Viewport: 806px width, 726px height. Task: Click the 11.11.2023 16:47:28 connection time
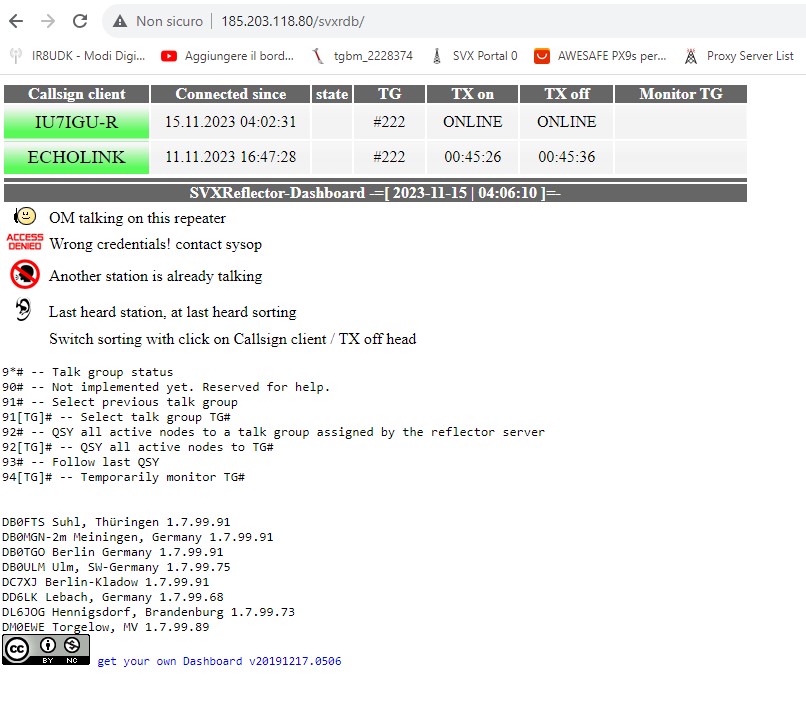click(x=230, y=157)
